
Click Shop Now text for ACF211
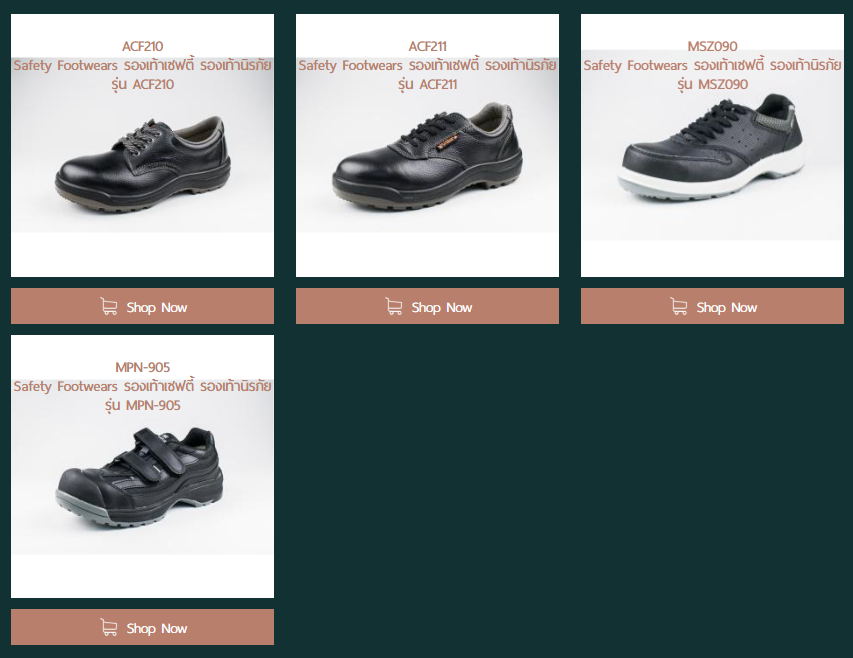point(442,307)
